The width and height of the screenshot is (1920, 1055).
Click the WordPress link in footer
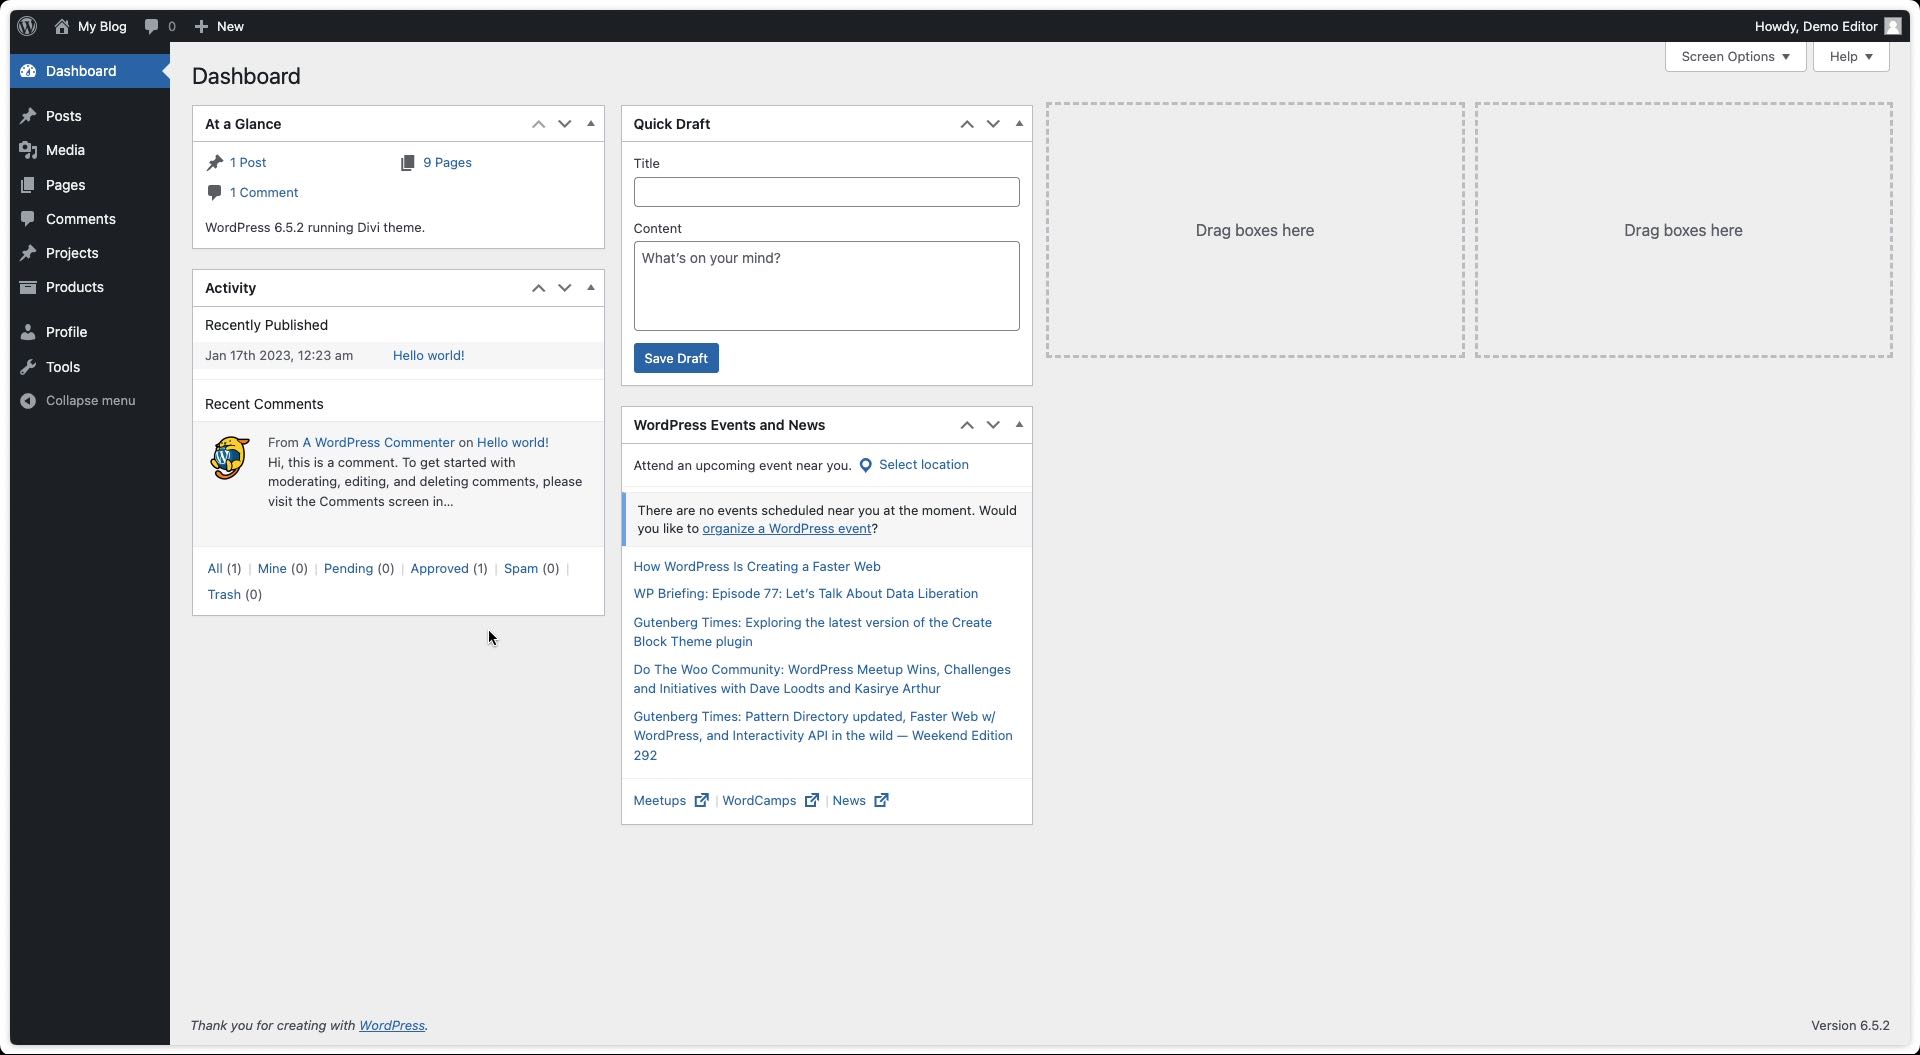click(x=392, y=1026)
